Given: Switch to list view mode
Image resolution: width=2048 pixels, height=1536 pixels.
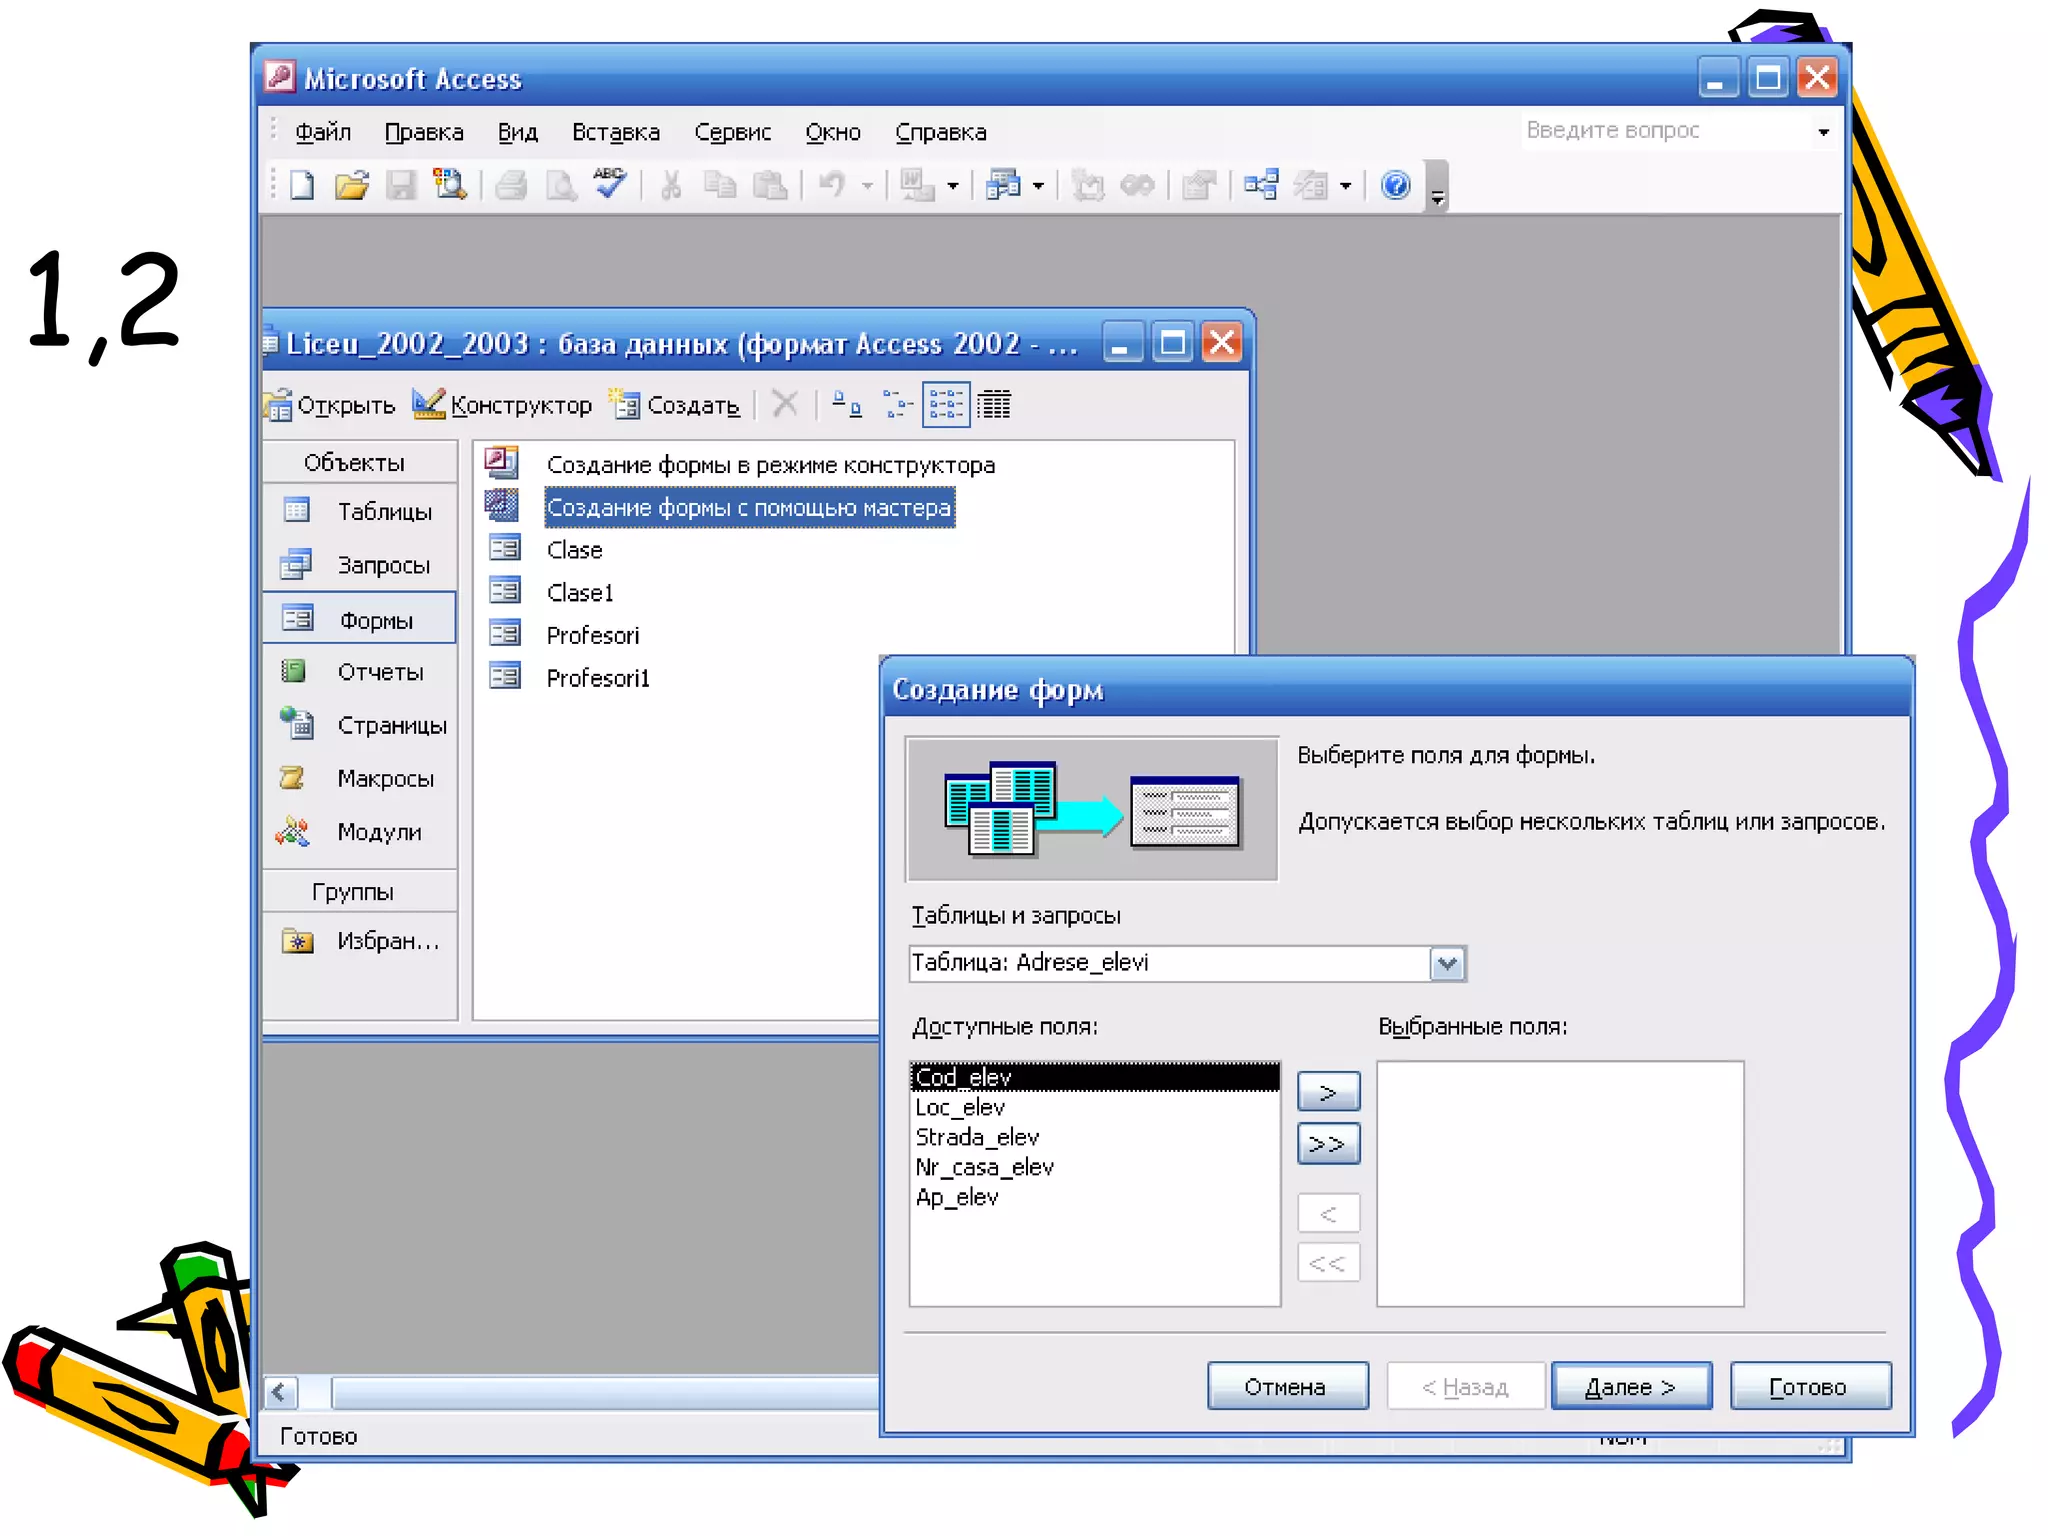Looking at the screenshot, I should tap(945, 405).
